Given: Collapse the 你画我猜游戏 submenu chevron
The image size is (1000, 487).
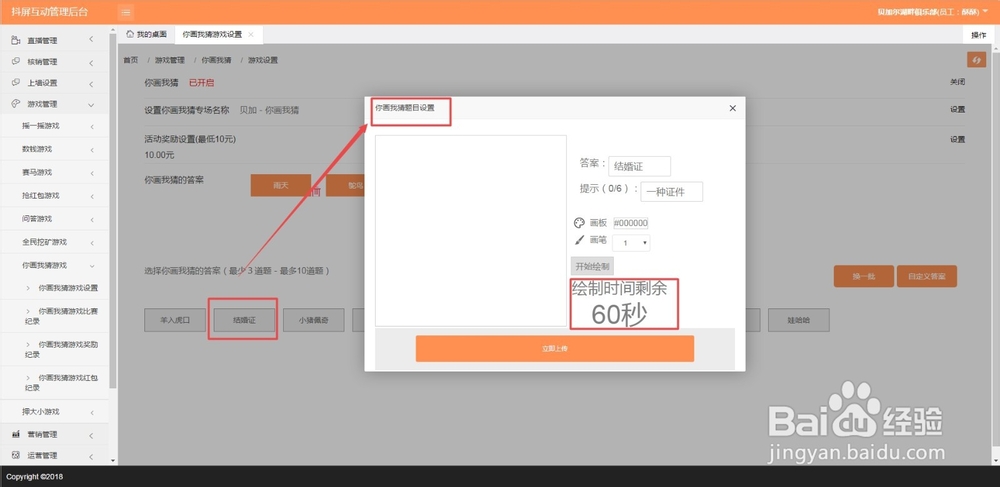Looking at the screenshot, I should tap(92, 266).
